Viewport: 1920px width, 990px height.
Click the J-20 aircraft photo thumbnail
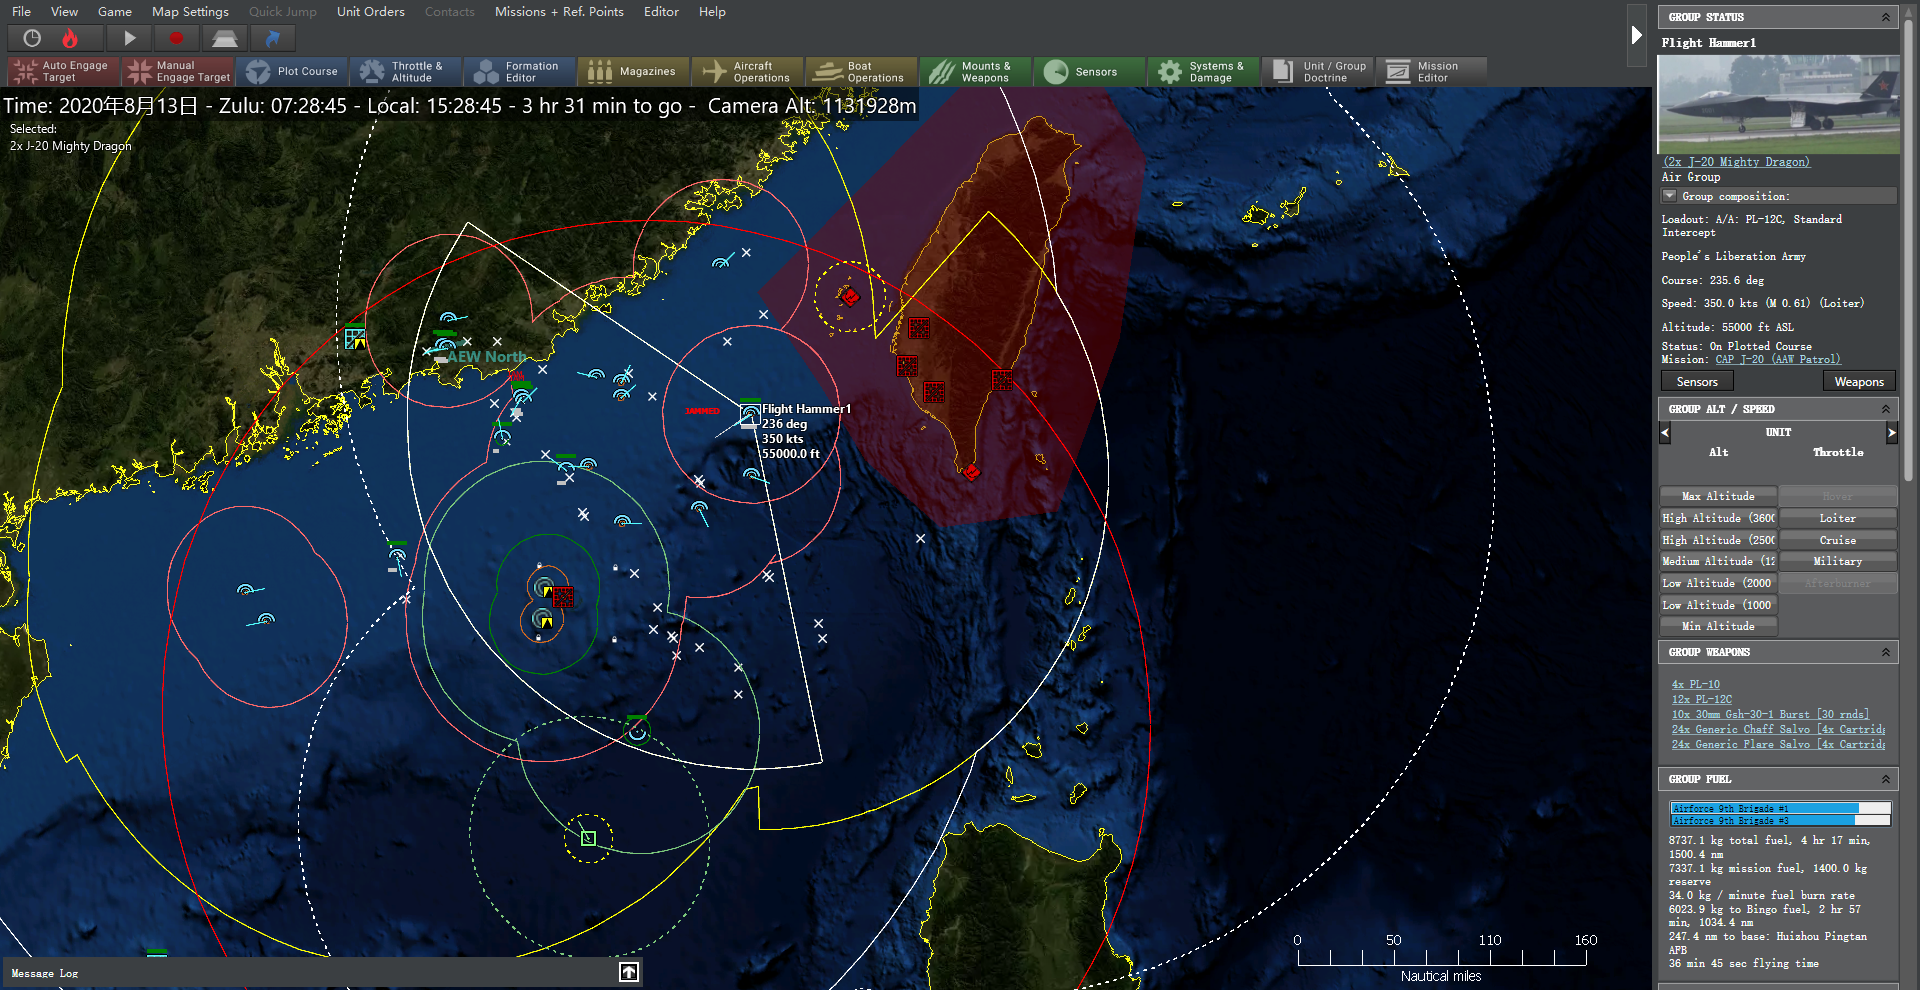click(x=1778, y=104)
